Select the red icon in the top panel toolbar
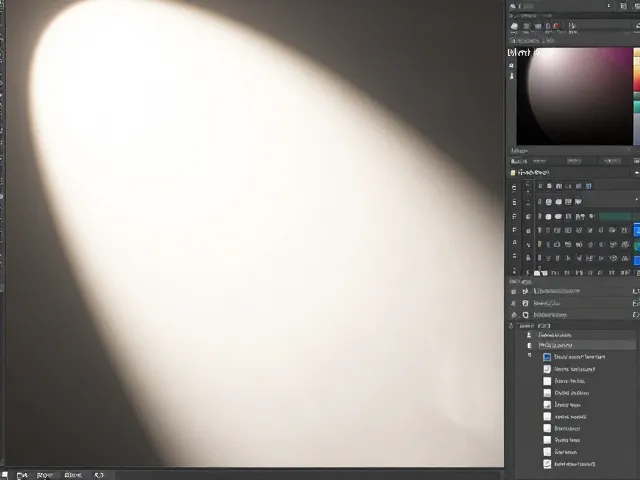Viewport: 640px width, 480px height. point(557,26)
